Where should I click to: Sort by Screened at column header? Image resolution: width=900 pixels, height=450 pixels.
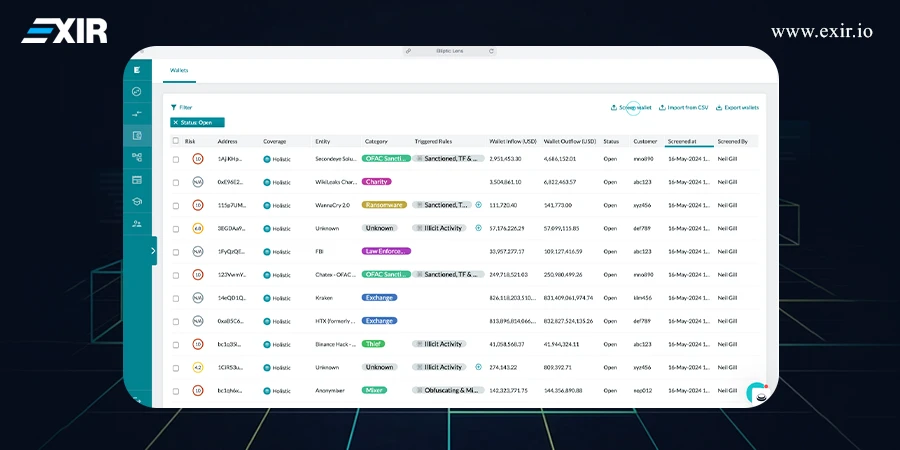click(682, 141)
